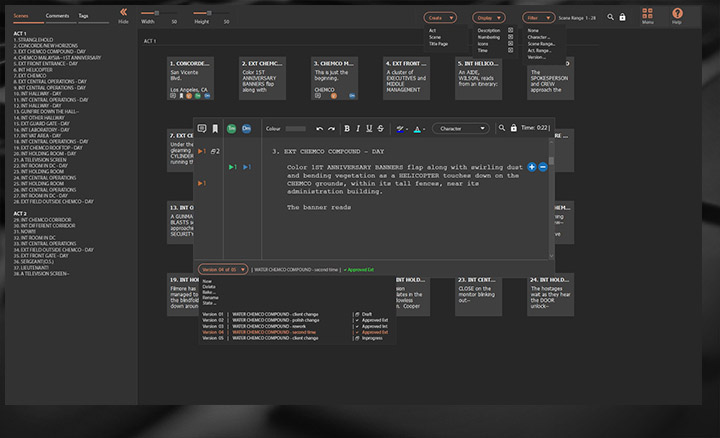Open the Version 04 of 05 dropdown
The width and height of the screenshot is (720, 438).
[222, 269]
